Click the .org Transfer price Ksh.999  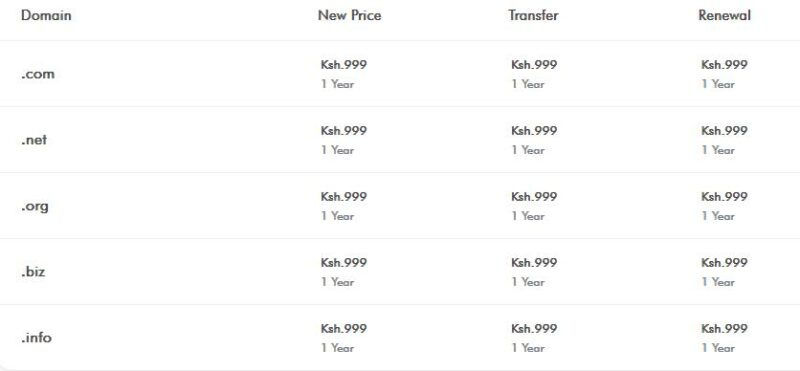(534, 196)
